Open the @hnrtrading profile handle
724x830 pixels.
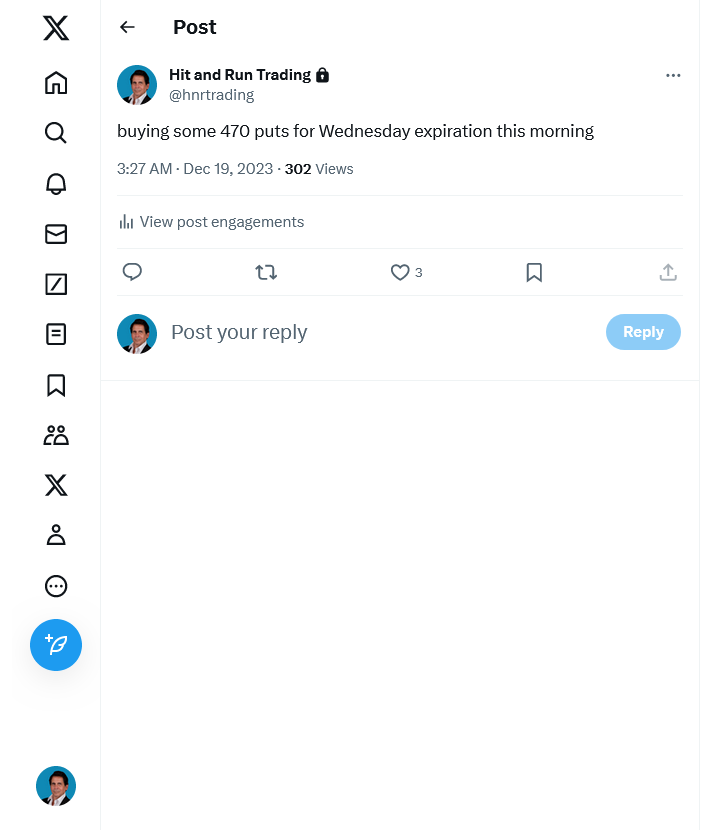(211, 95)
